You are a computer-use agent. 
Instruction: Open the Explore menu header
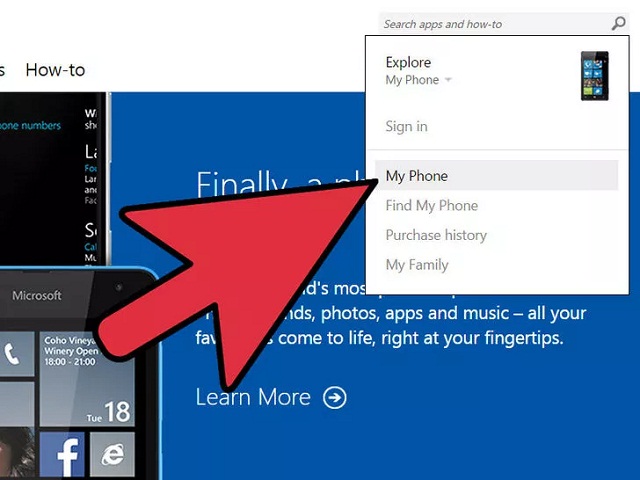(x=408, y=62)
